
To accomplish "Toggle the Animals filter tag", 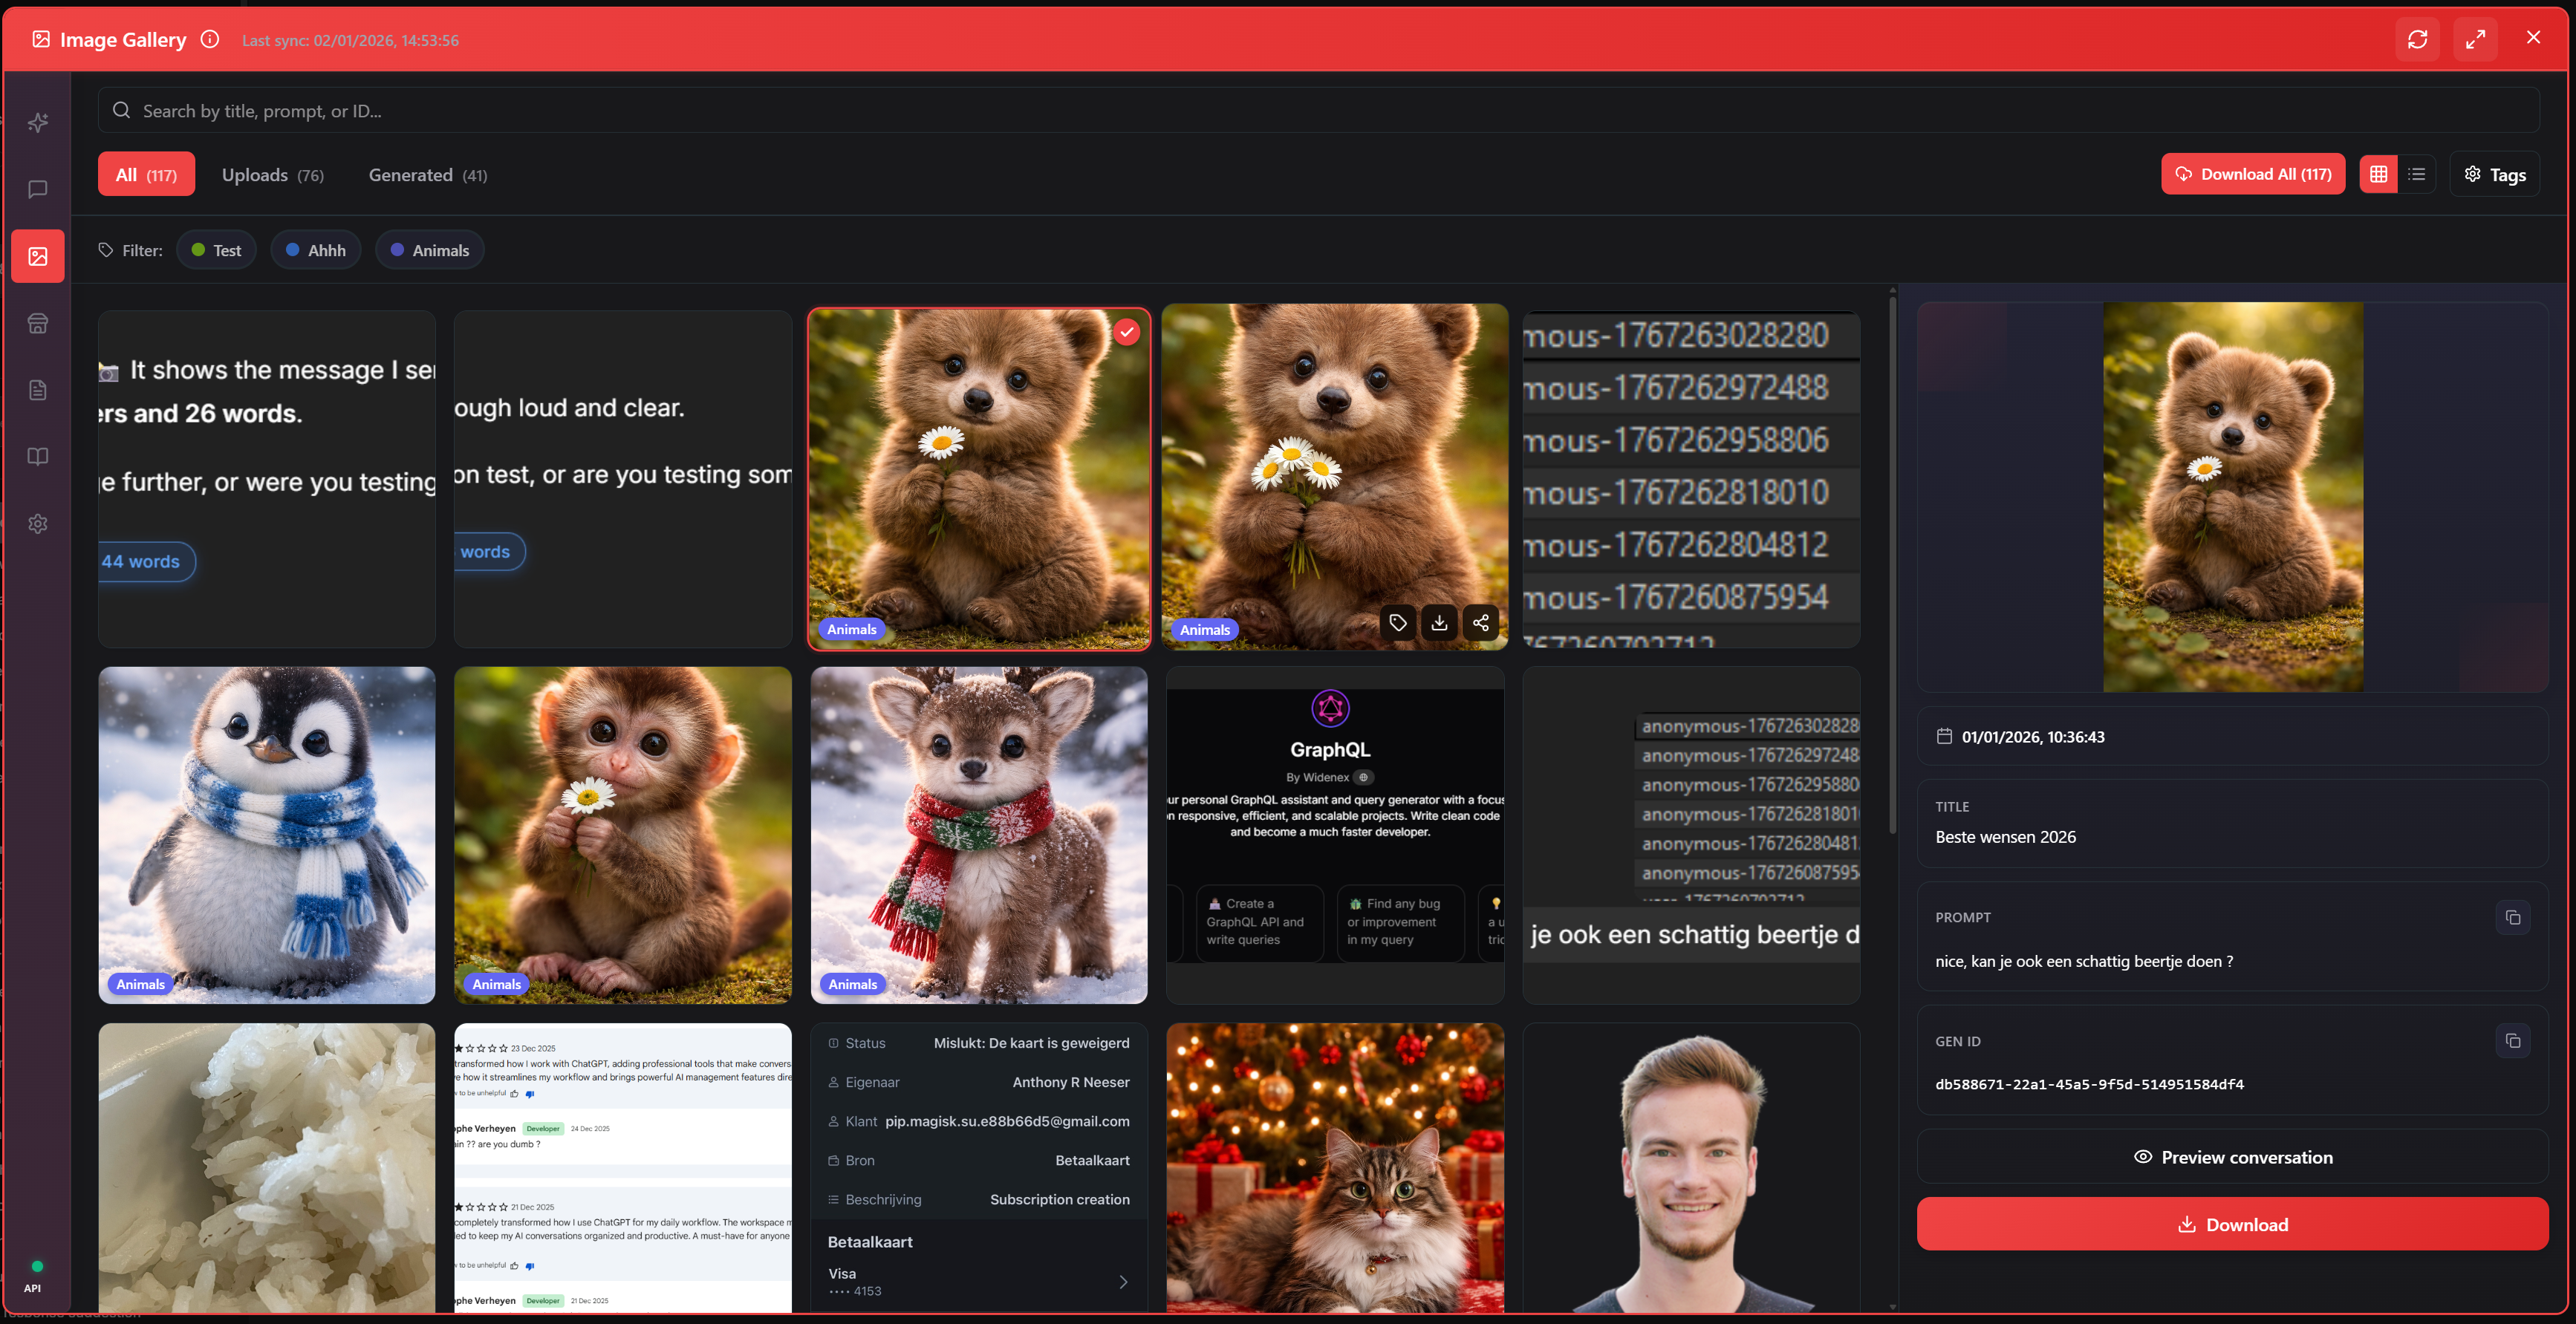I will 429,249.
